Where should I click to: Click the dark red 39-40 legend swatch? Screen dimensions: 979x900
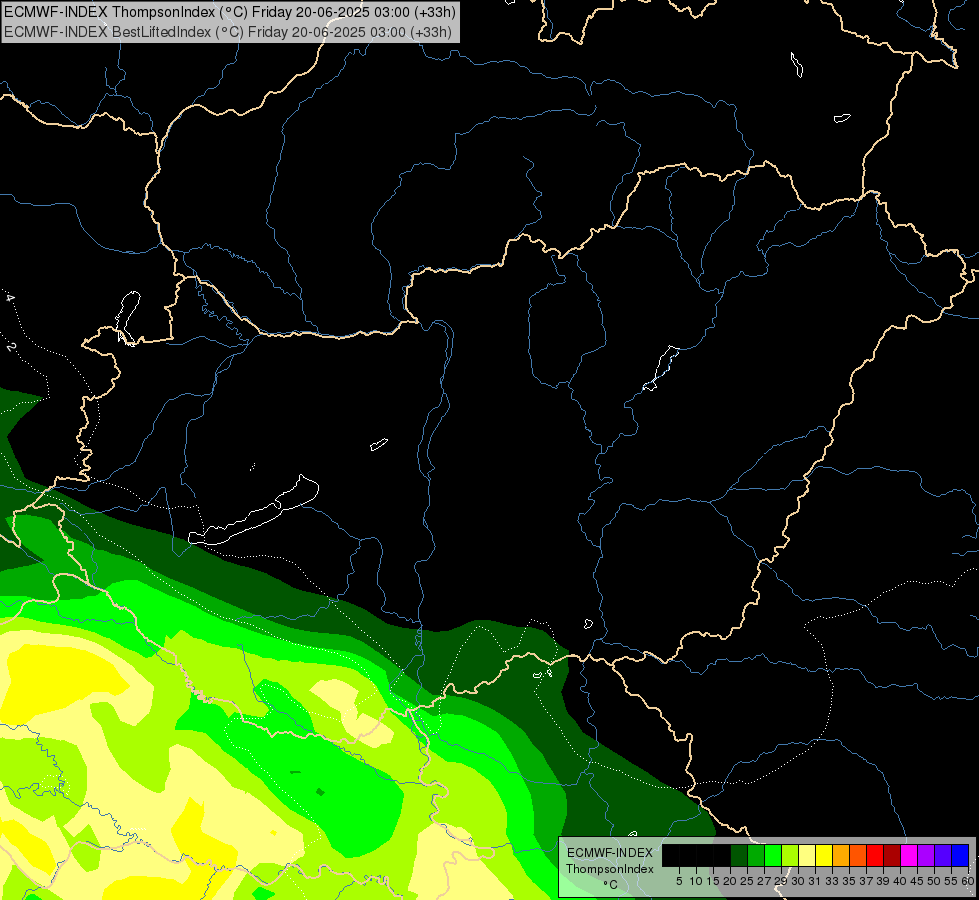892,855
